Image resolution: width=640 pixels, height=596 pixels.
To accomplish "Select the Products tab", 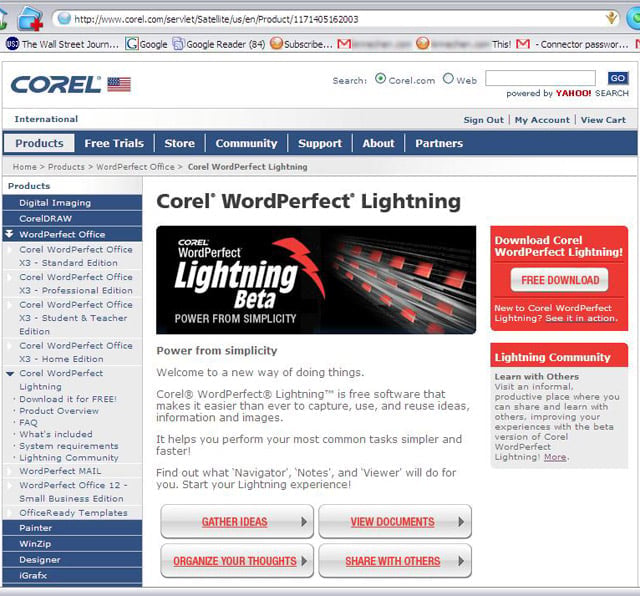I will click(x=39, y=143).
